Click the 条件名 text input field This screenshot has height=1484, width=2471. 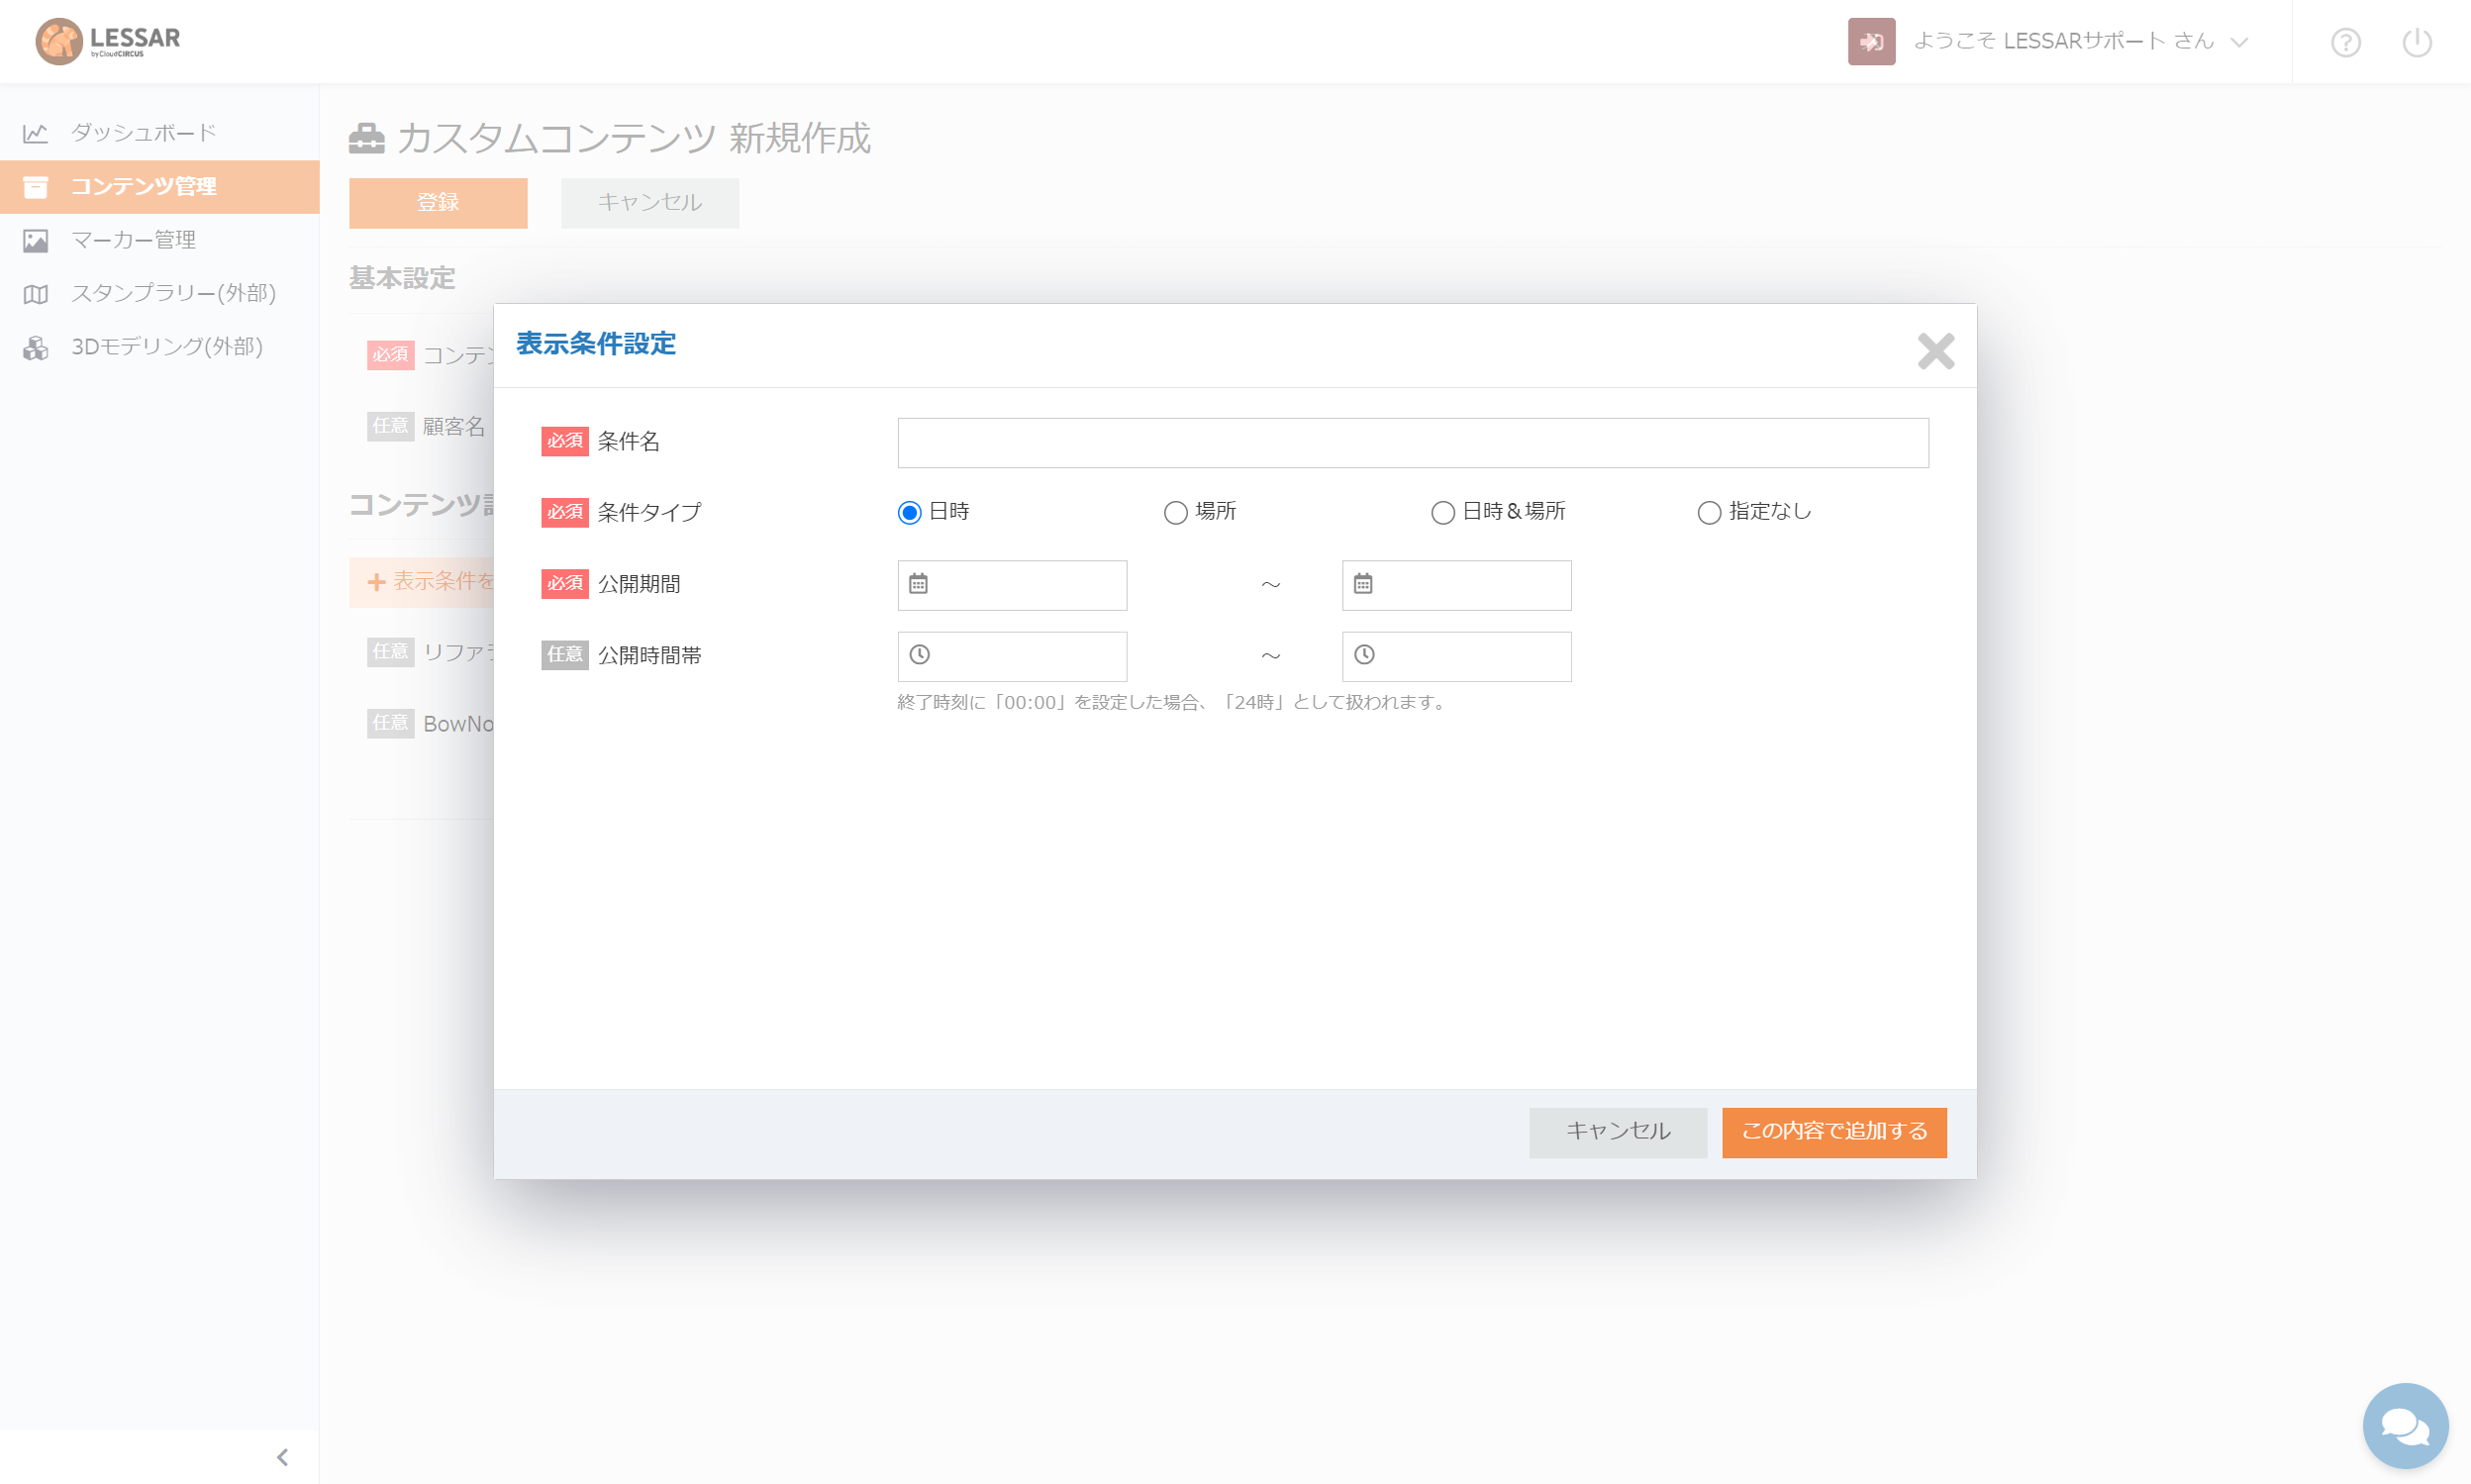pyautogui.click(x=1412, y=442)
